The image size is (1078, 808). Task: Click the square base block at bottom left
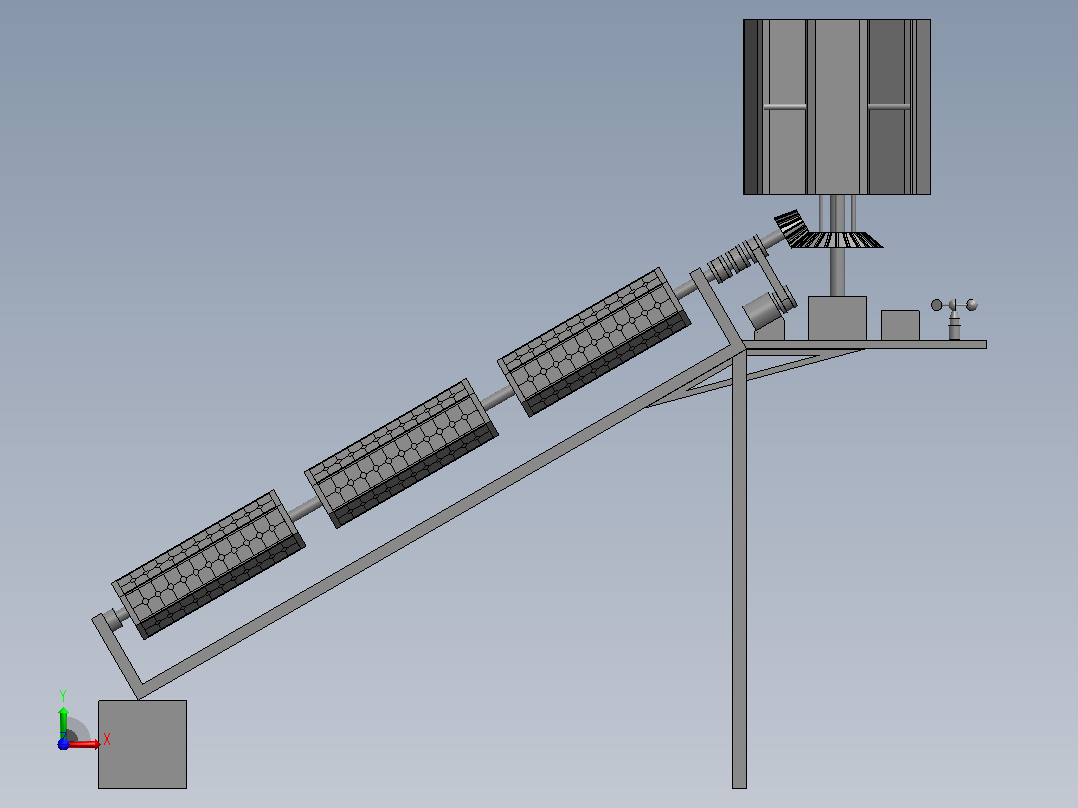(142, 744)
